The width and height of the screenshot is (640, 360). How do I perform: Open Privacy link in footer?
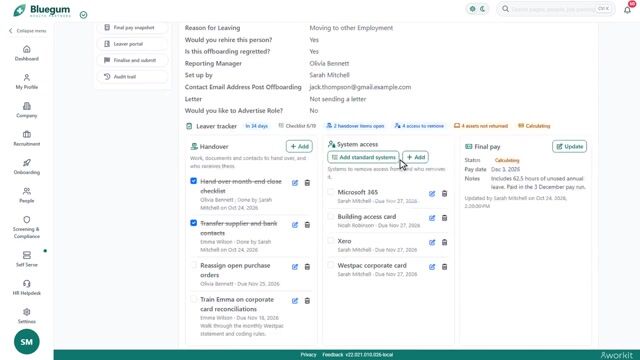(x=308, y=355)
